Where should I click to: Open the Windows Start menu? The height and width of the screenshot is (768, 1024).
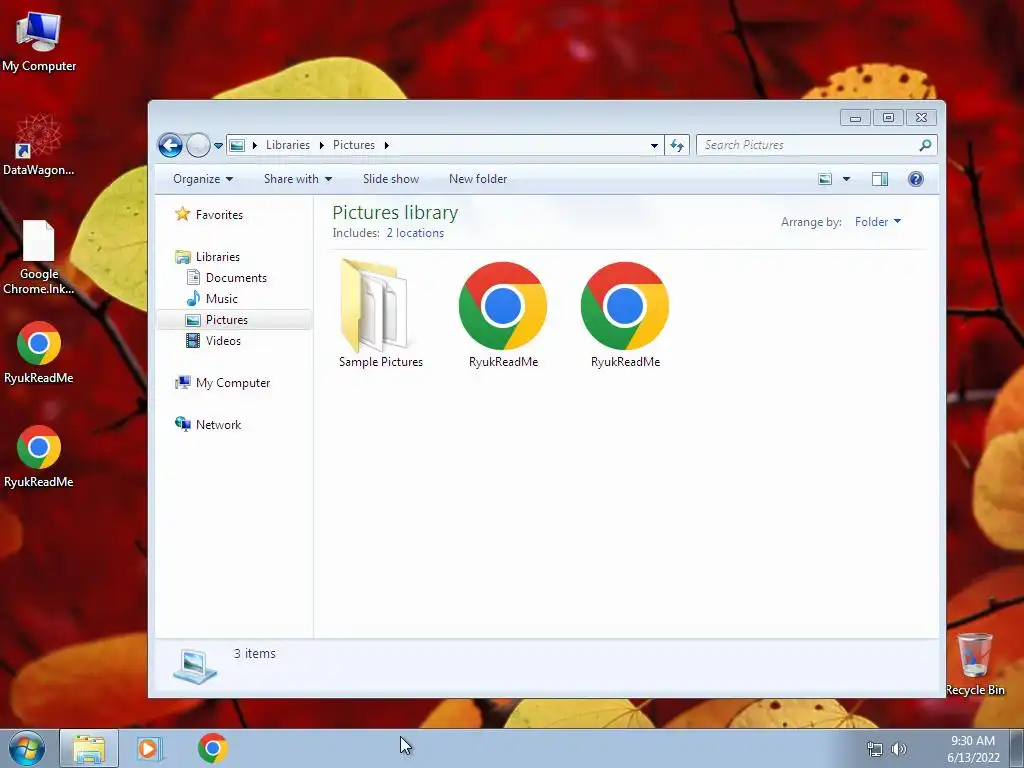pyautogui.click(x=26, y=748)
